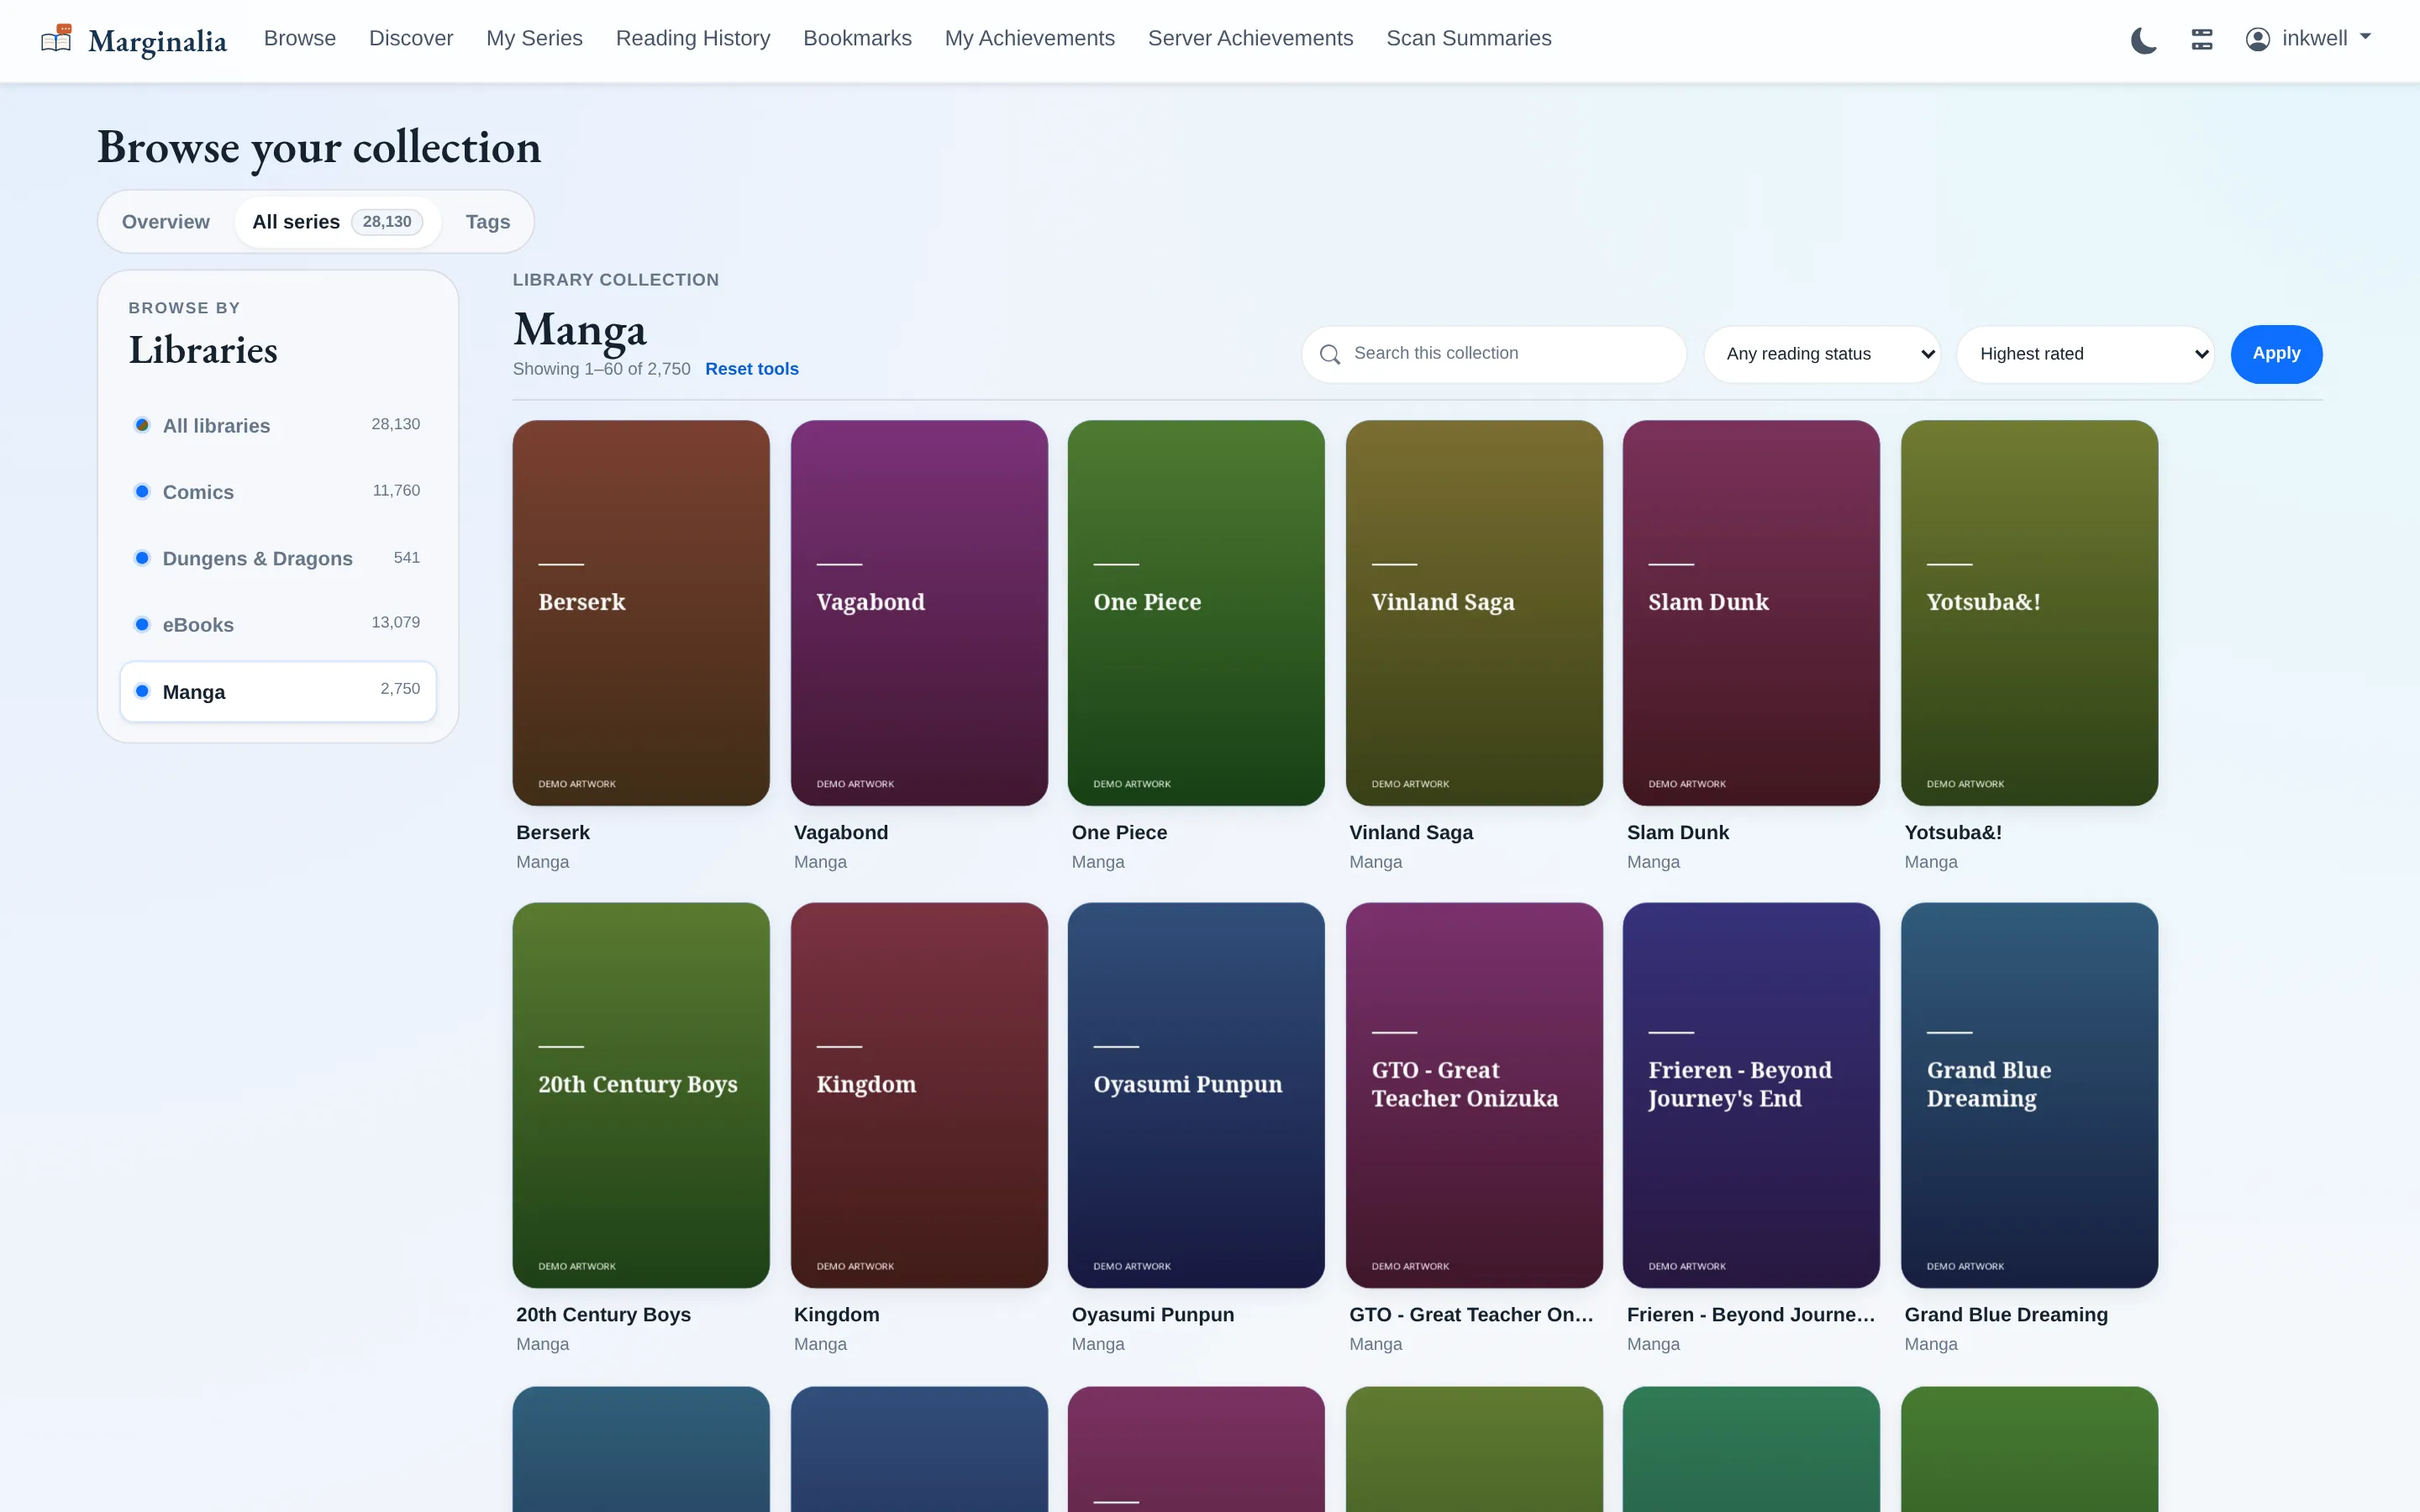
Task: Open the Any reading status dropdown
Action: coord(1822,354)
